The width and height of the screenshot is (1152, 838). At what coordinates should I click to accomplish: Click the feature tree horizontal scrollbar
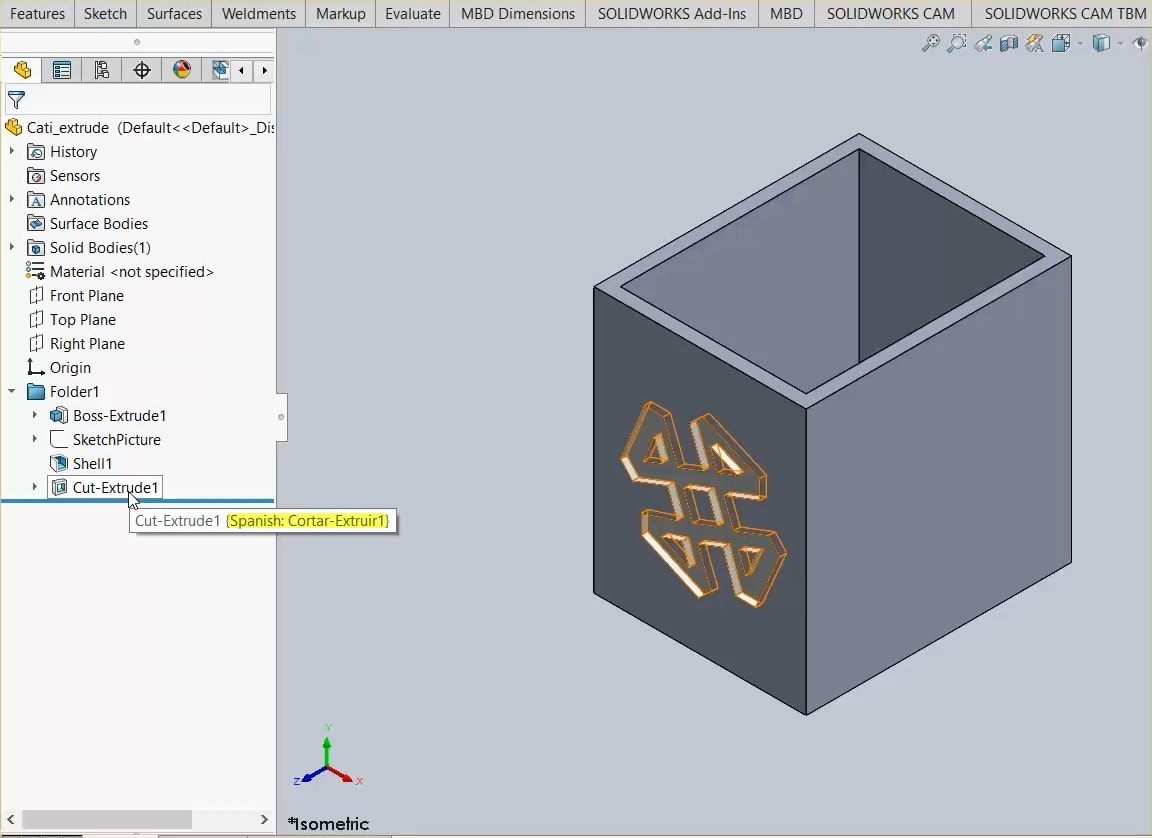[107, 819]
